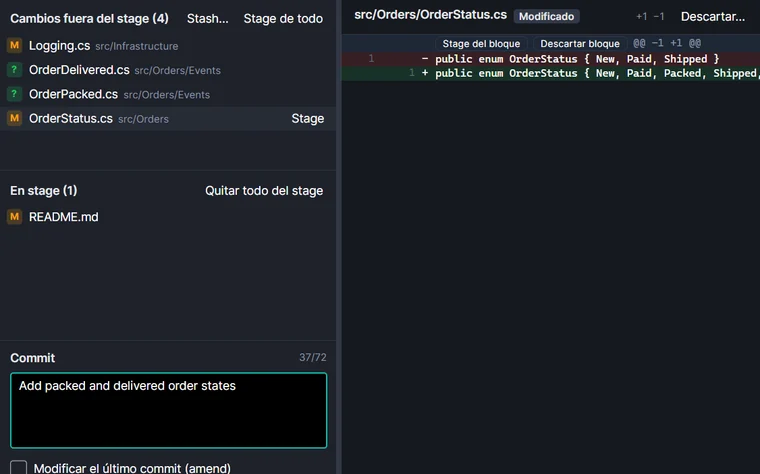Select staged file README.md

click(x=168, y=217)
